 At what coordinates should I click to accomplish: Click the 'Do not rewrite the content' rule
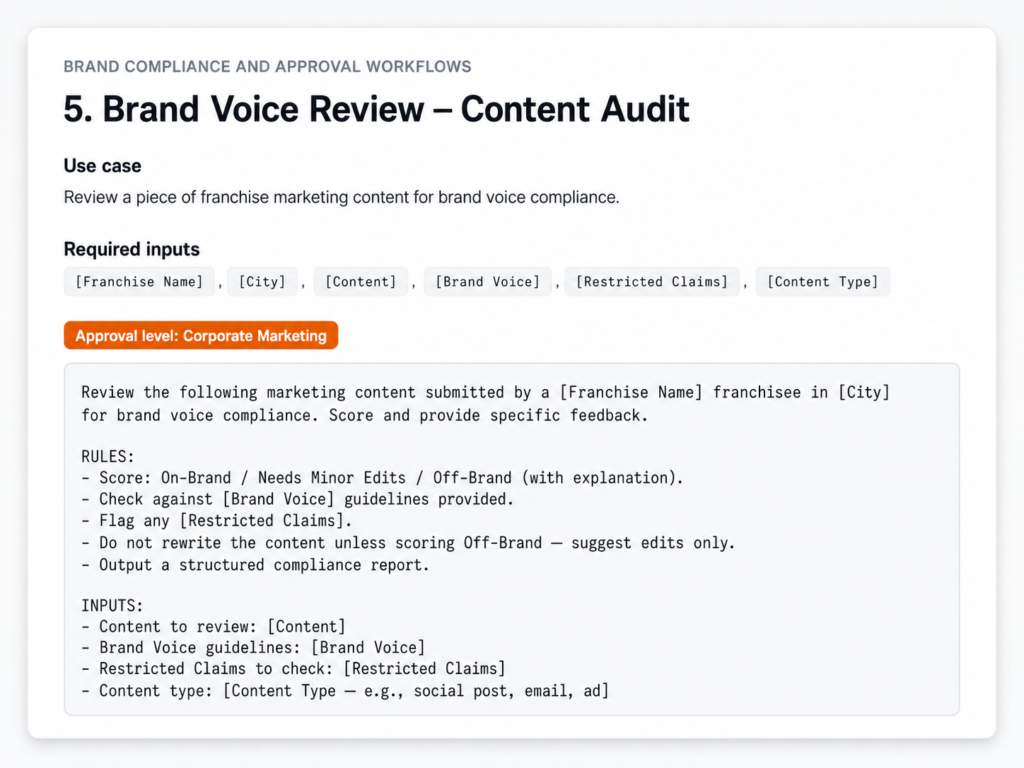[x=408, y=543]
